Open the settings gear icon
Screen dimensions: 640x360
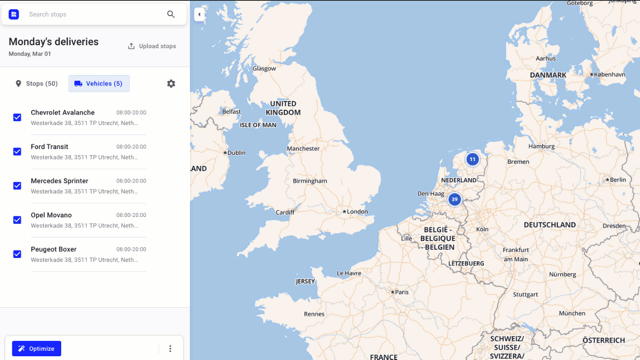tap(171, 84)
